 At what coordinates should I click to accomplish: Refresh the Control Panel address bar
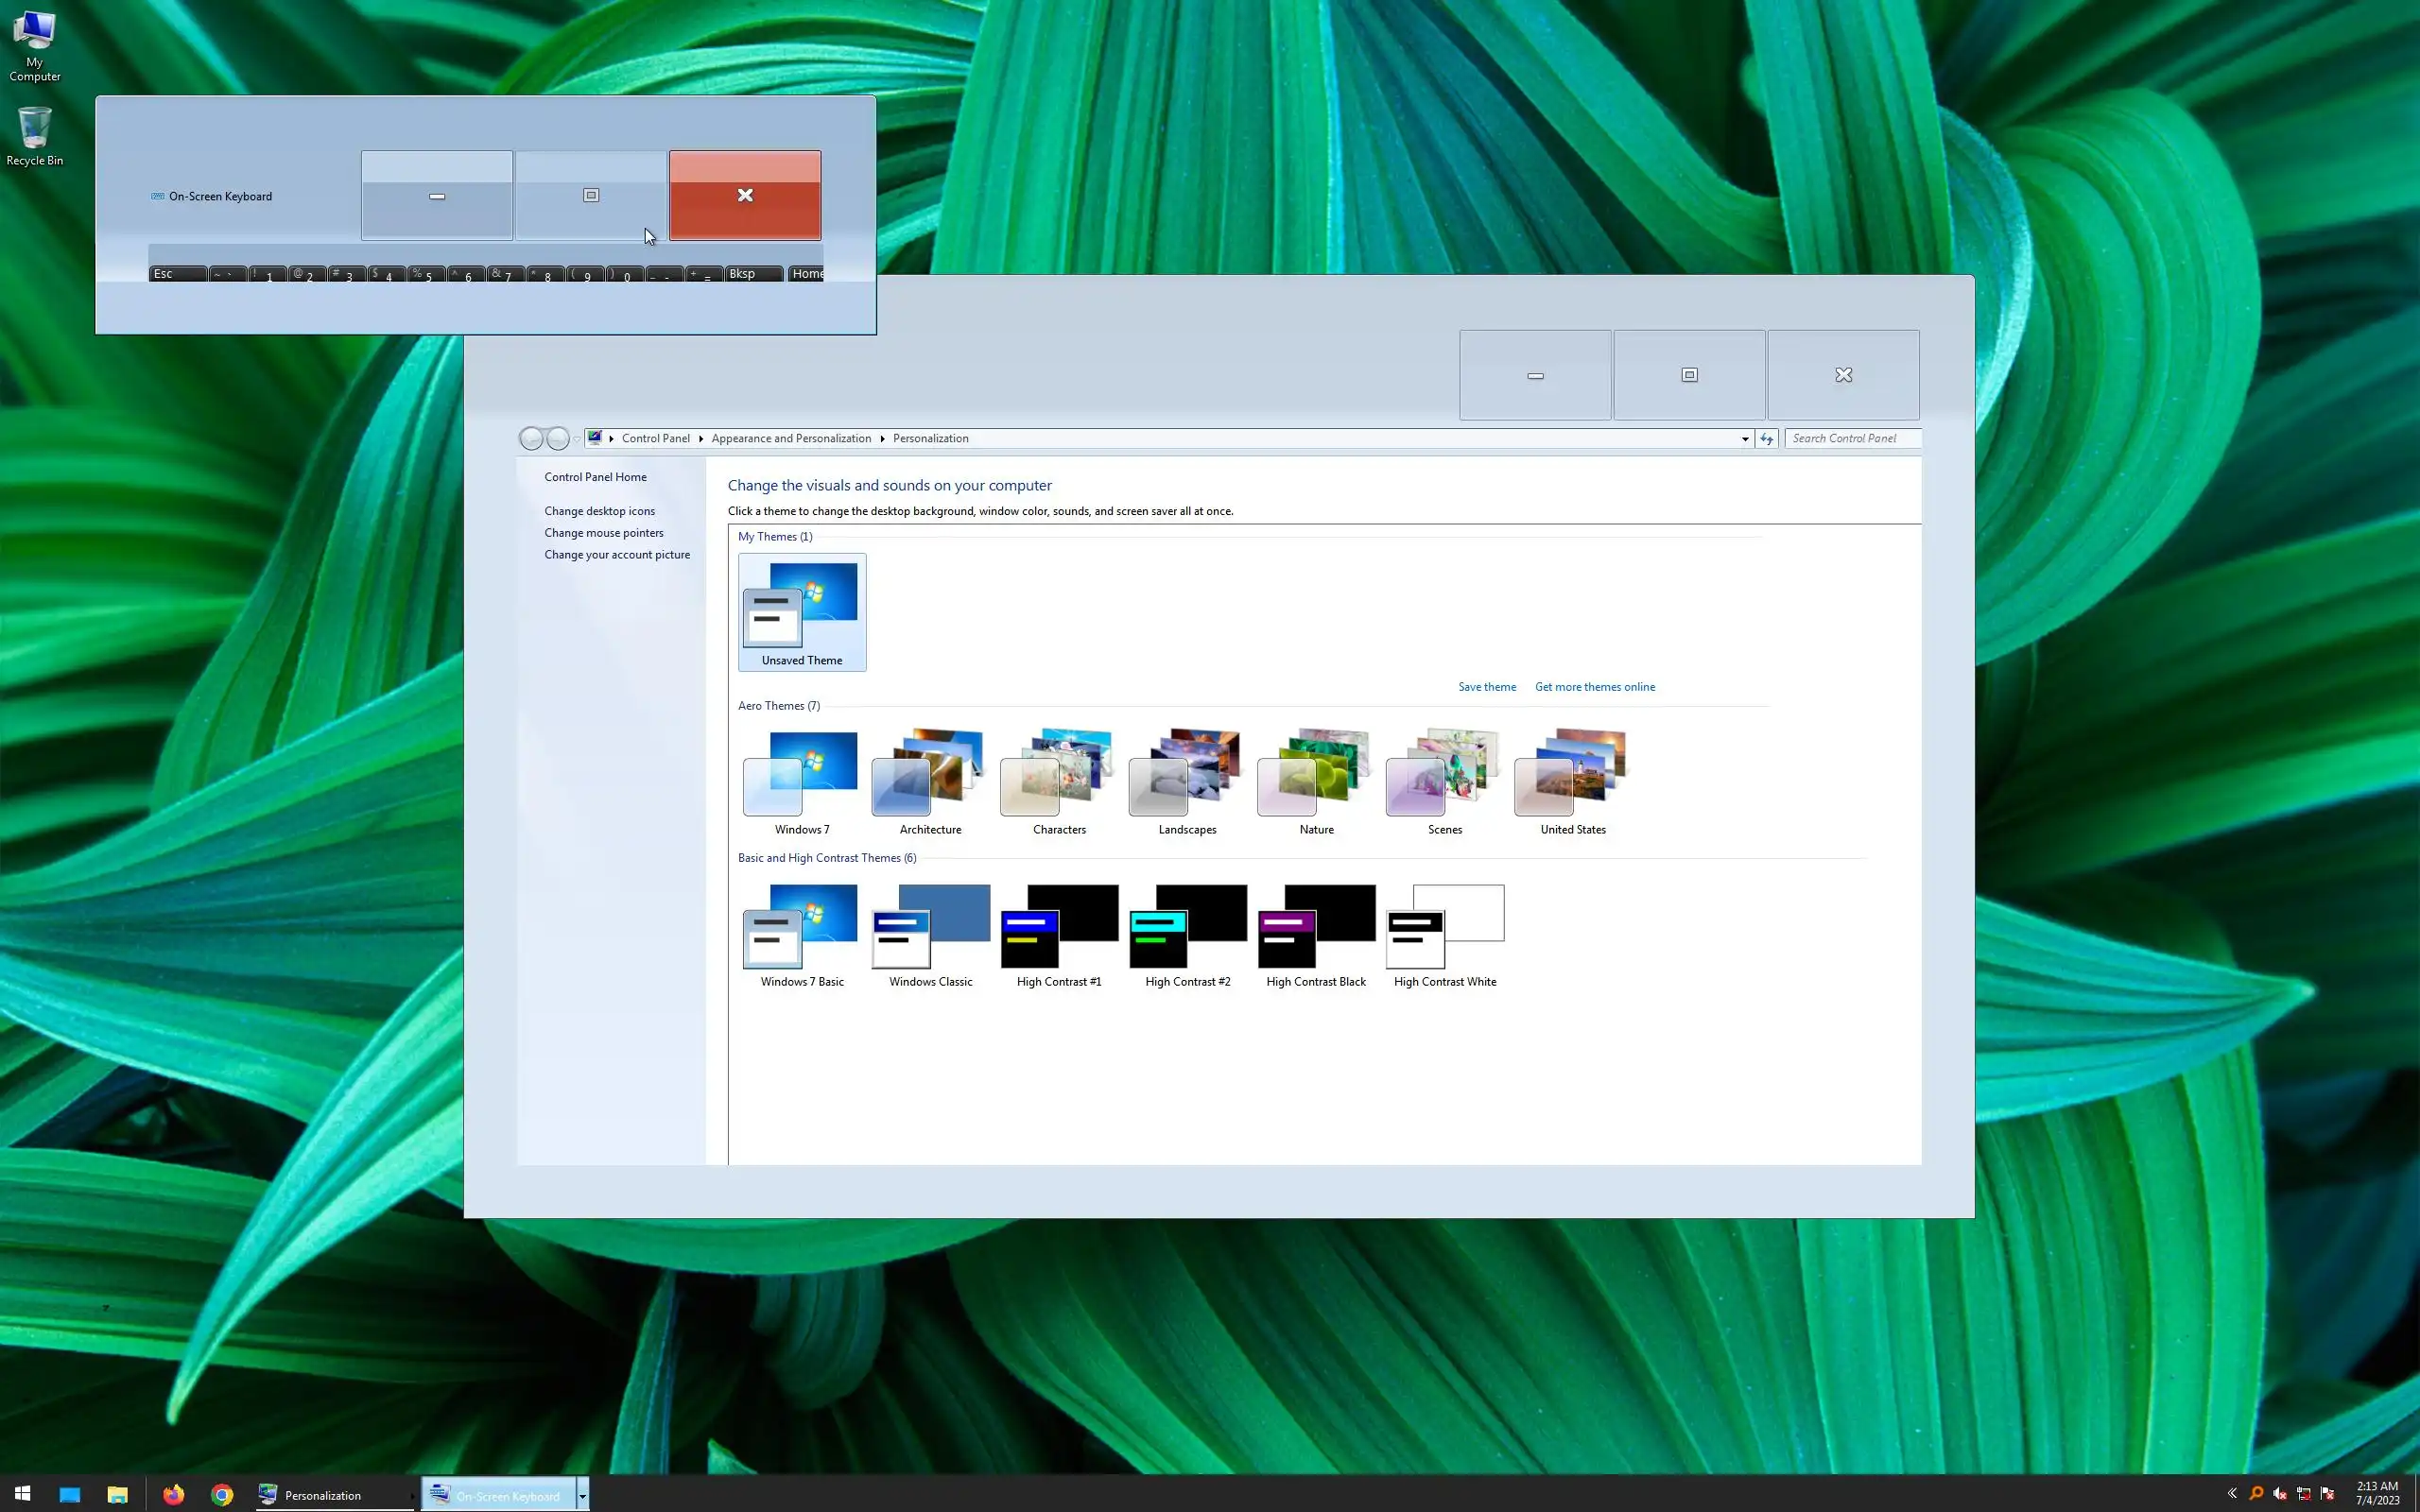(x=1767, y=438)
